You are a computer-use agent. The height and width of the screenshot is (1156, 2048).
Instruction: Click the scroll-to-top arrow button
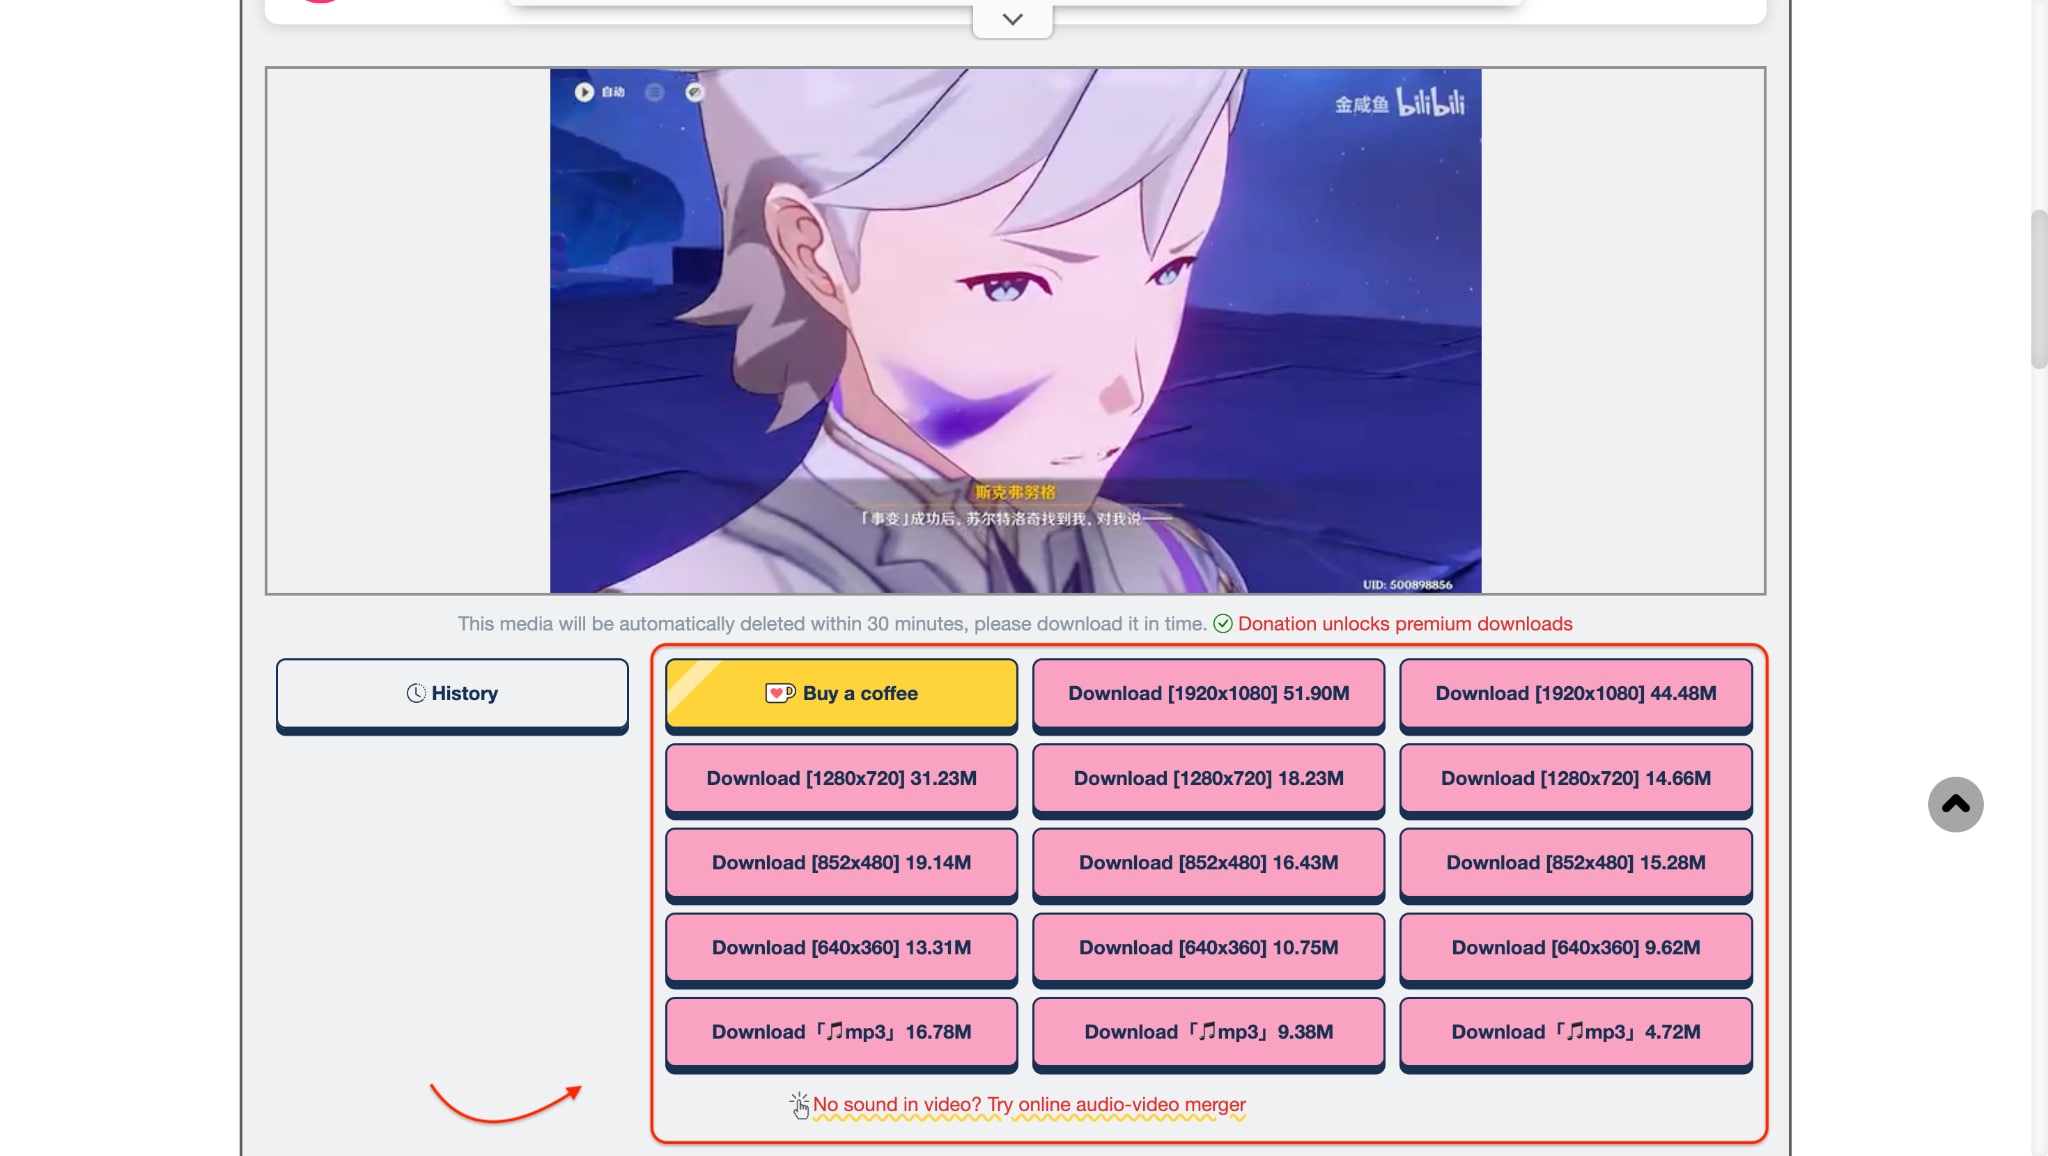click(1955, 804)
